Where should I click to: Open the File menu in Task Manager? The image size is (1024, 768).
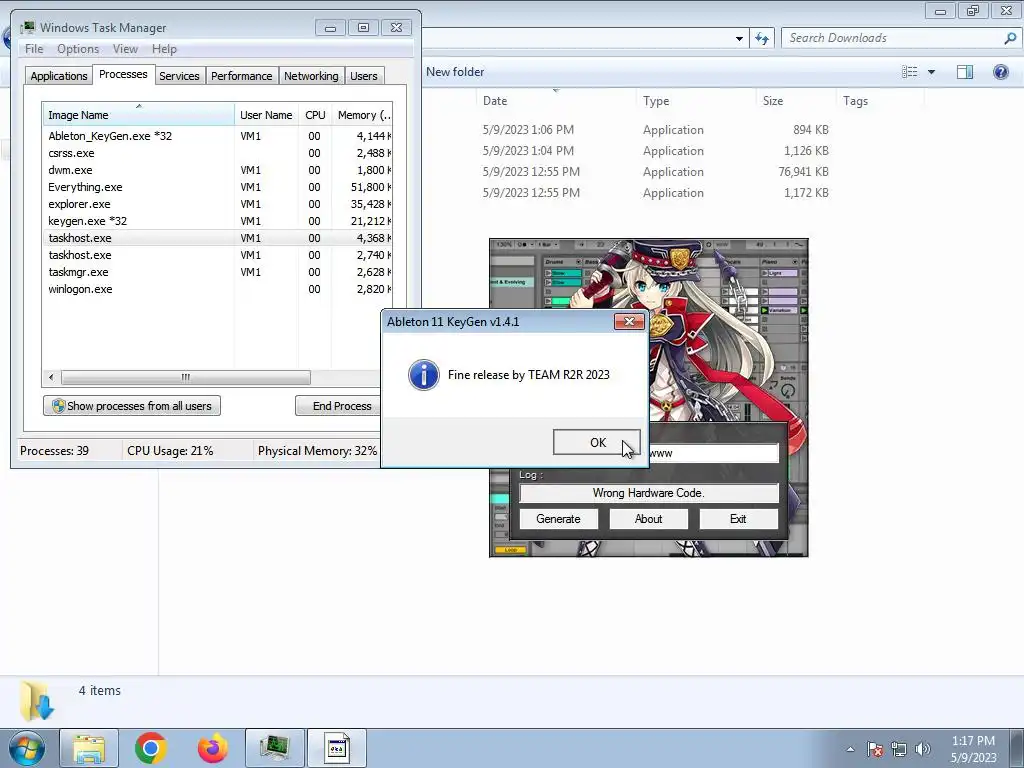[34, 49]
